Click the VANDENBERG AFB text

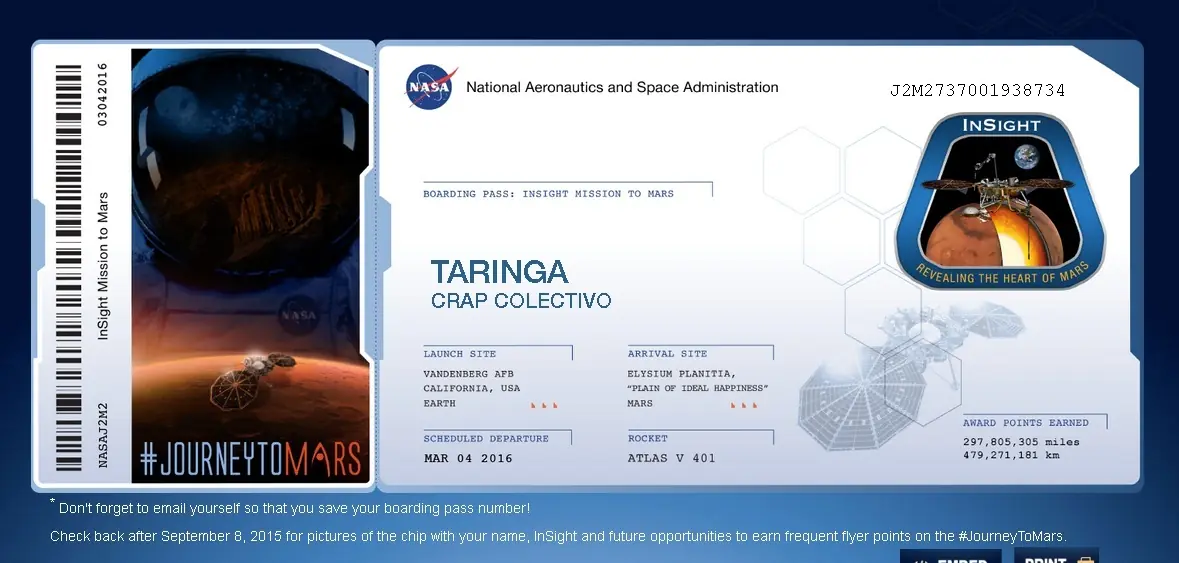point(468,374)
